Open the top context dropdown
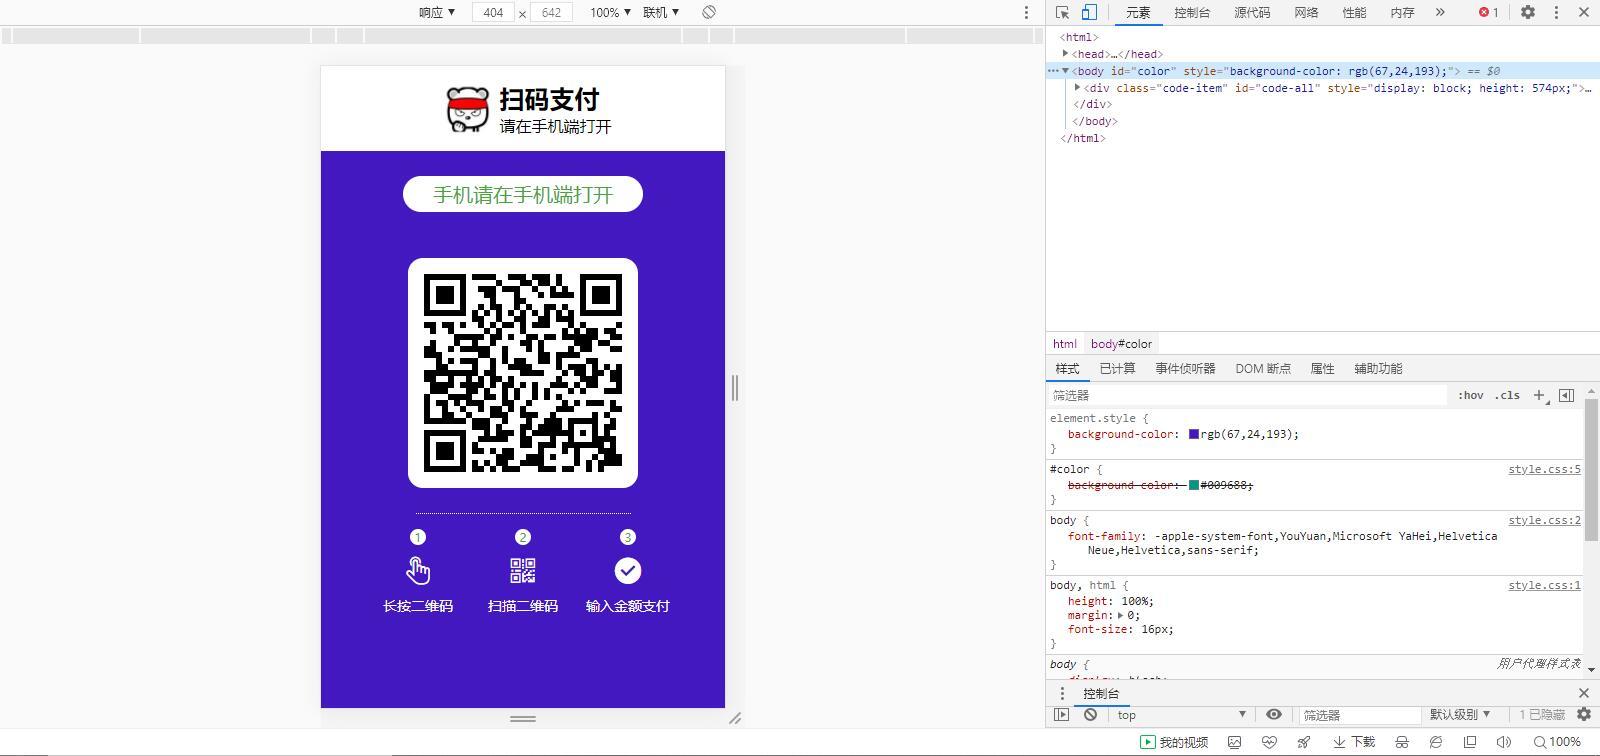Image resolution: width=1600 pixels, height=756 pixels. (1181, 715)
